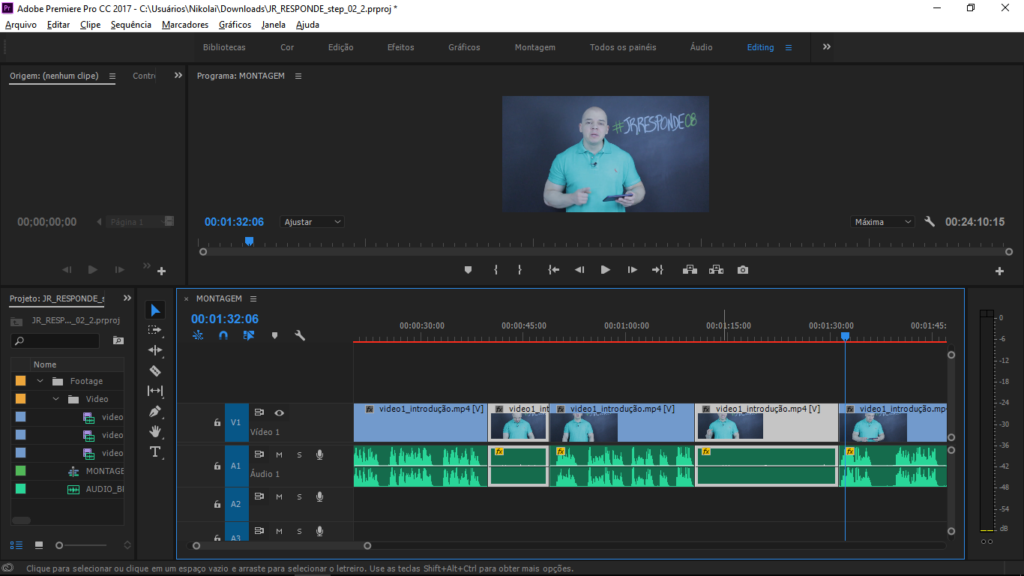Show more Project panel tabs chevron
1024x576 pixels.
tap(127, 298)
